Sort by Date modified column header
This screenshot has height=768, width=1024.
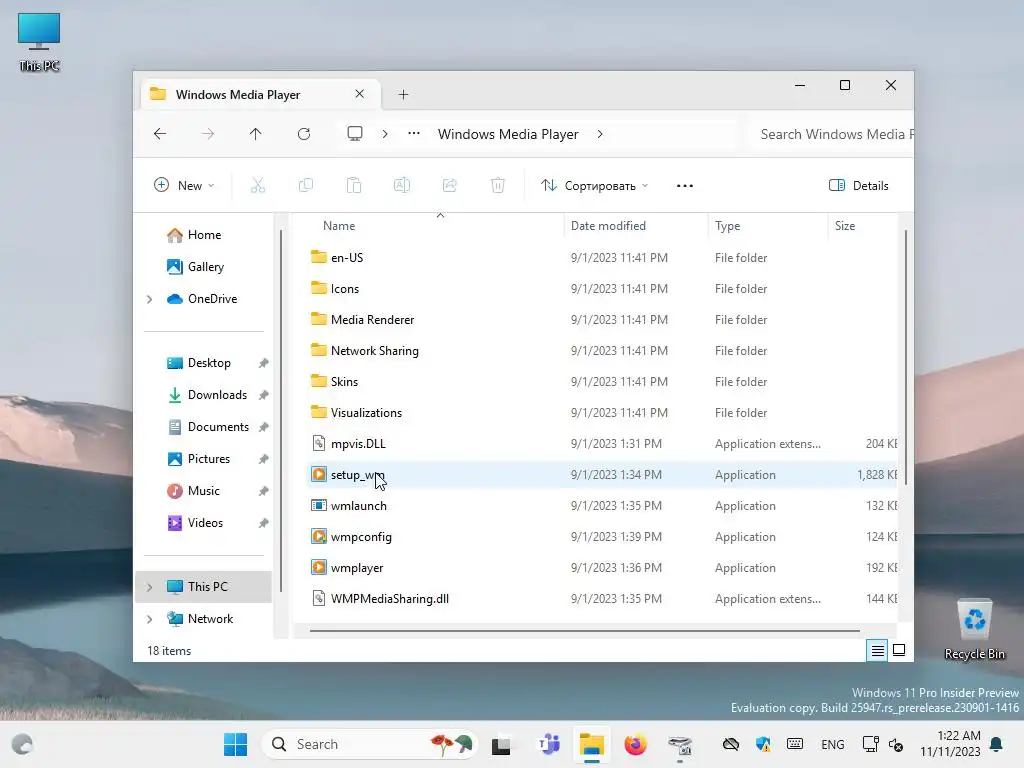click(x=608, y=226)
